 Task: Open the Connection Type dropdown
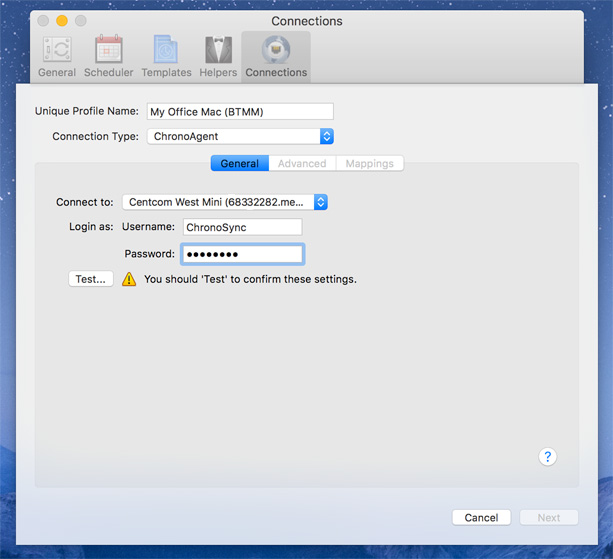point(240,136)
